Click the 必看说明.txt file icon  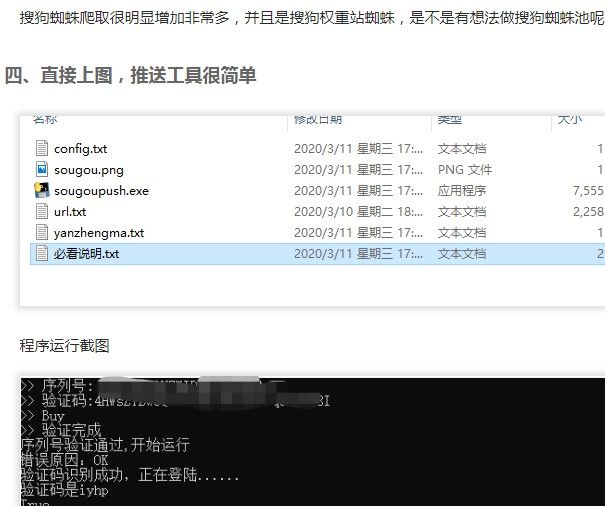(x=42, y=253)
